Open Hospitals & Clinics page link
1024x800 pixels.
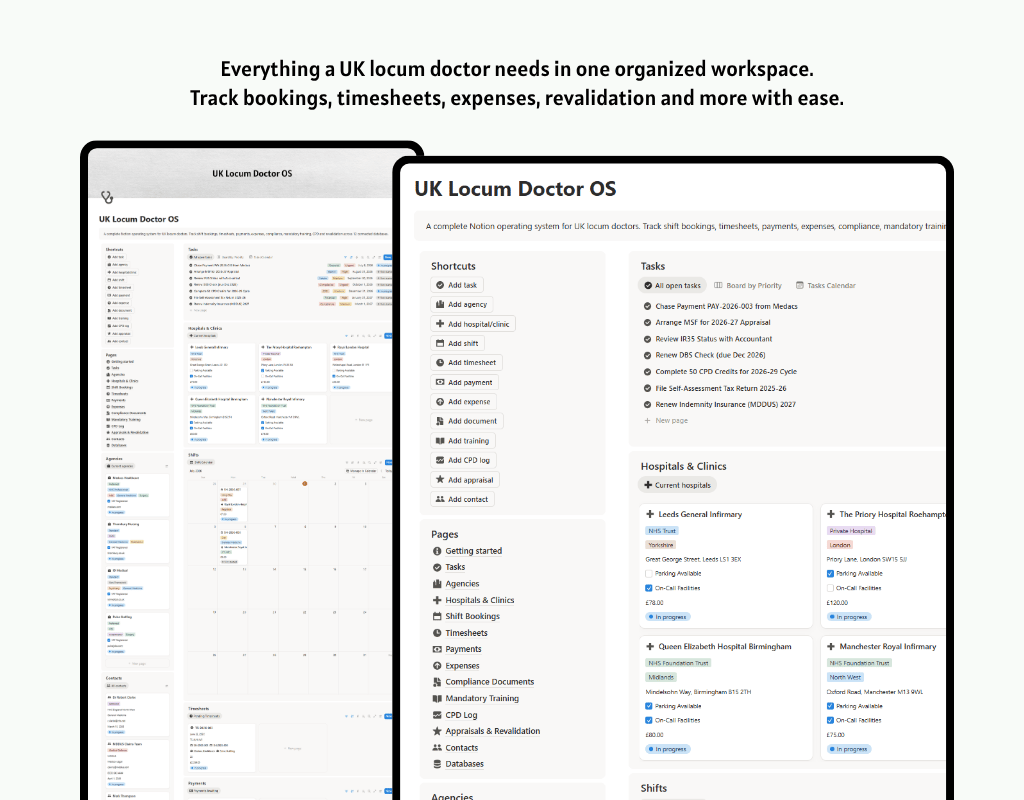[x=479, y=600]
